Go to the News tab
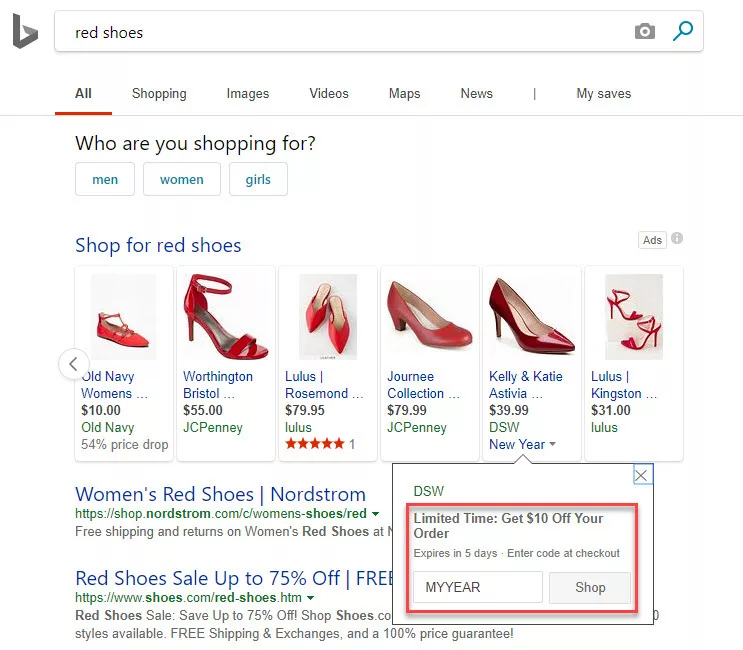This screenshot has height=650, width=743. (476, 93)
